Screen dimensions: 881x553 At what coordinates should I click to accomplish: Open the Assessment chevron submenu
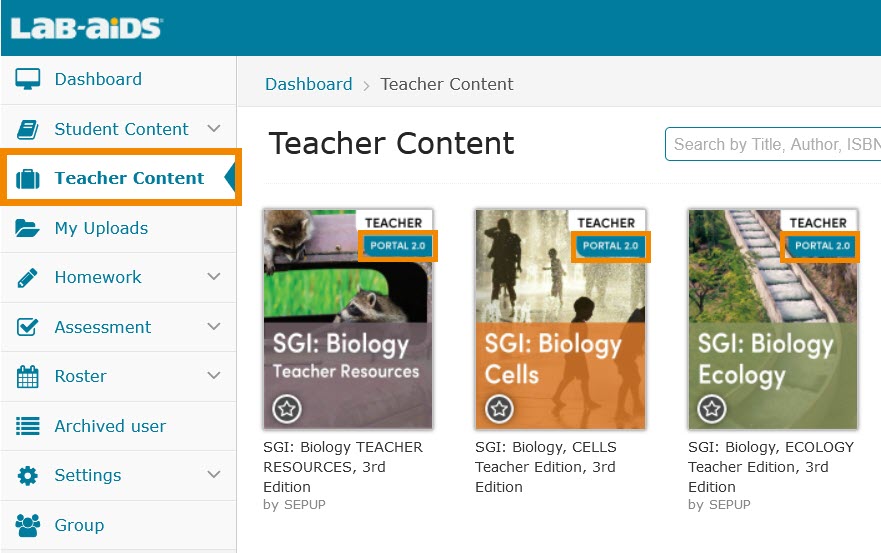click(213, 327)
